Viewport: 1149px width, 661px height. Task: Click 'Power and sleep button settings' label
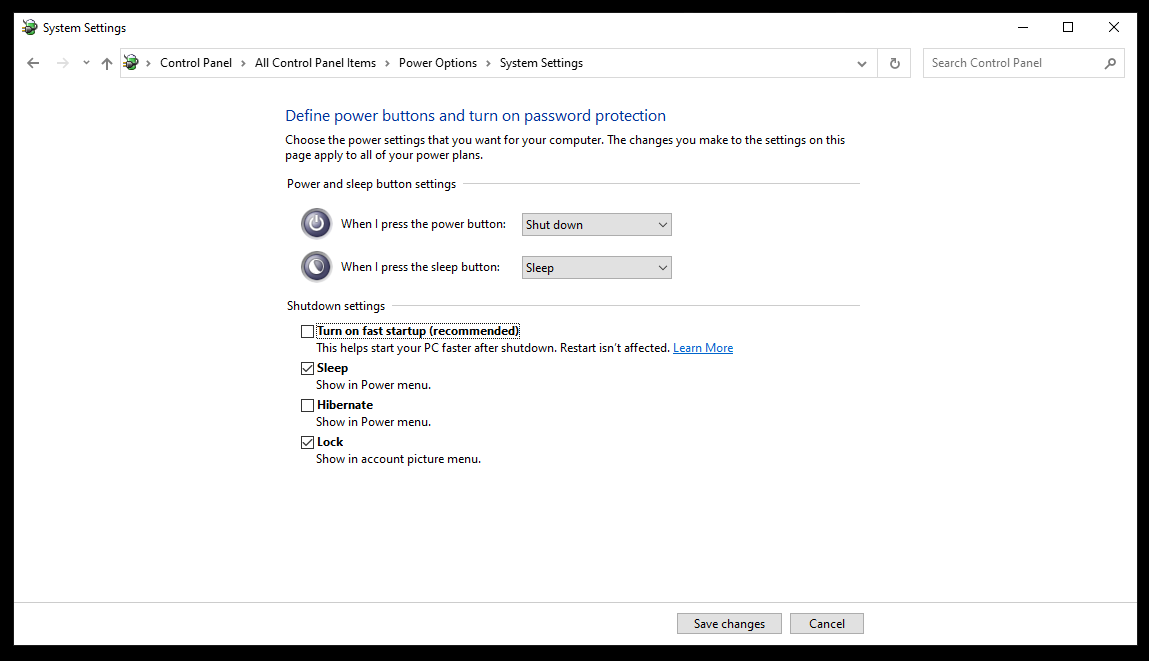tap(371, 184)
